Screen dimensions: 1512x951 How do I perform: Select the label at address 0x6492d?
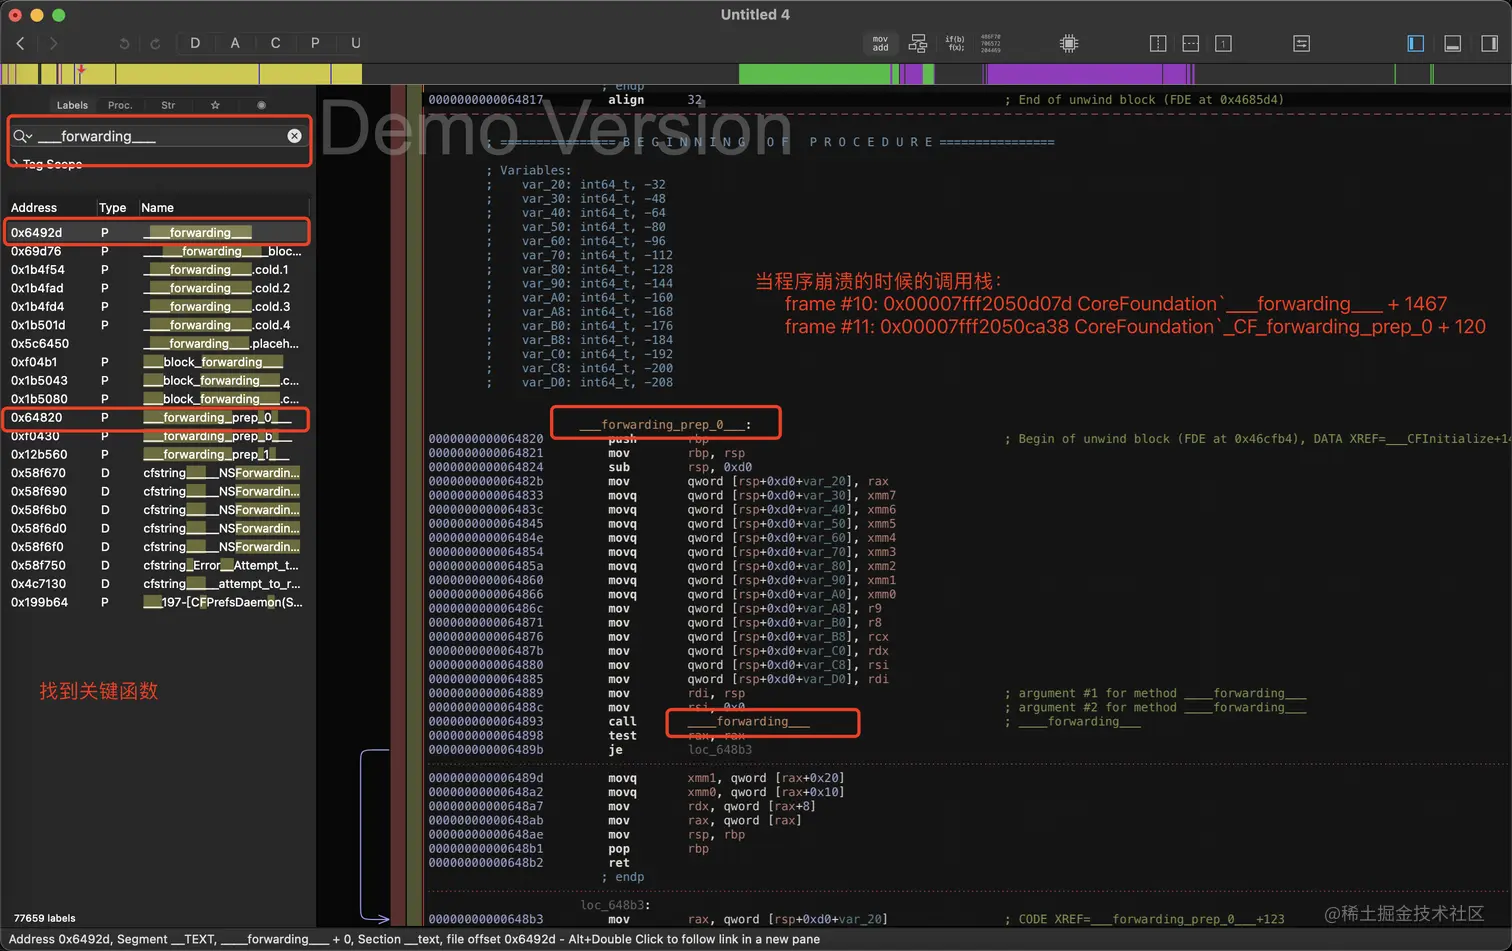(x=156, y=233)
